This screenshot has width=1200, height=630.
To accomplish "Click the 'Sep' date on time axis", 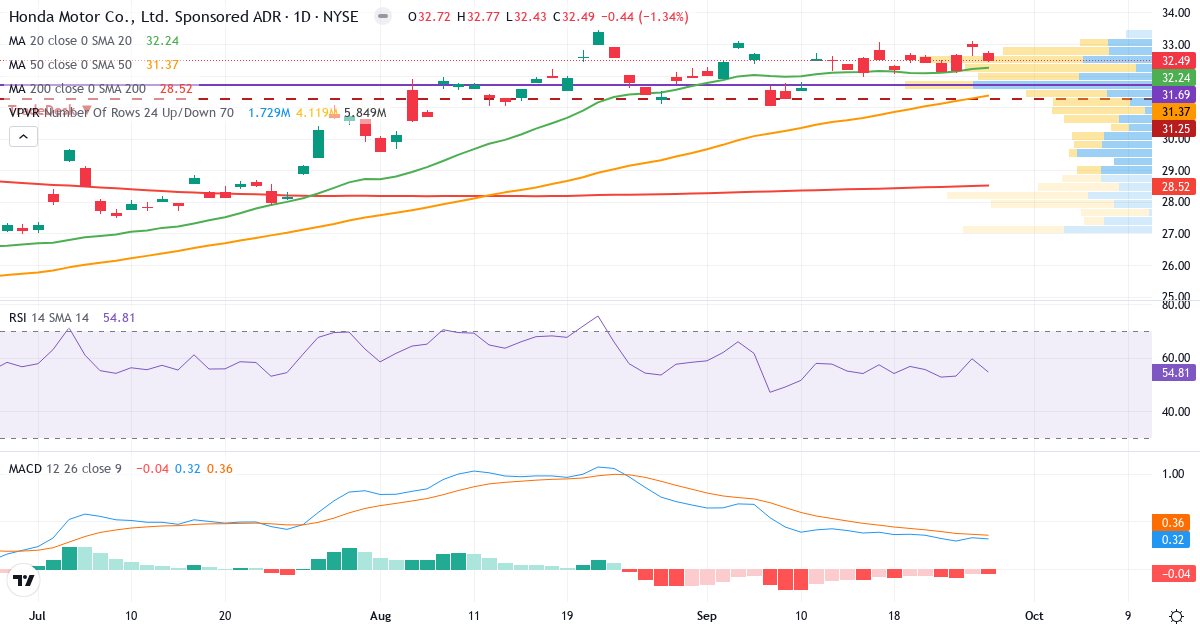I will click(707, 616).
